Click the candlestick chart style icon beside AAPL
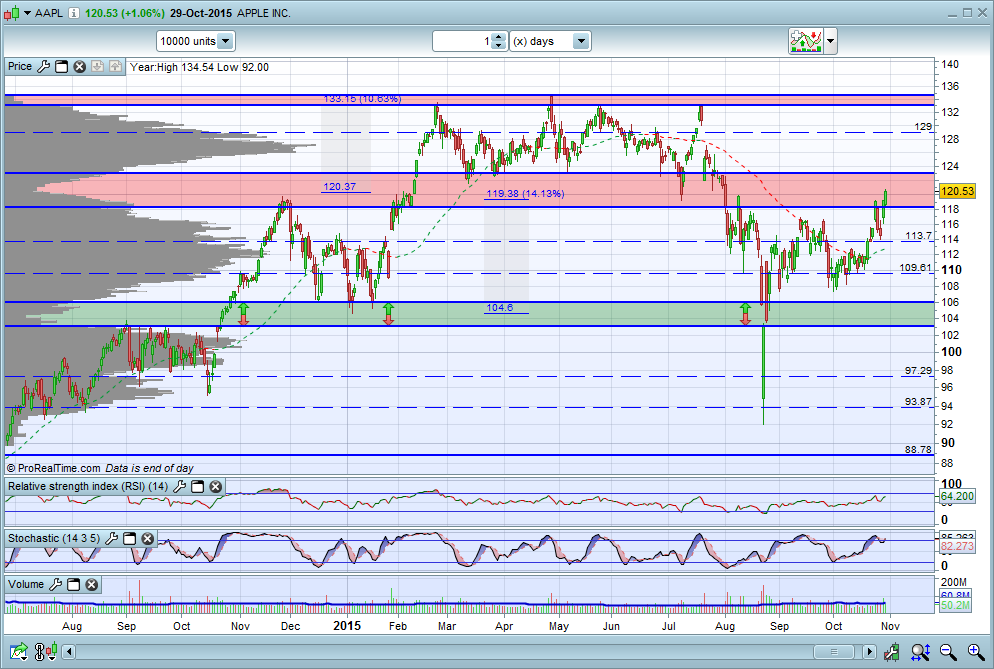The width and height of the screenshot is (994, 669). click(x=11, y=13)
